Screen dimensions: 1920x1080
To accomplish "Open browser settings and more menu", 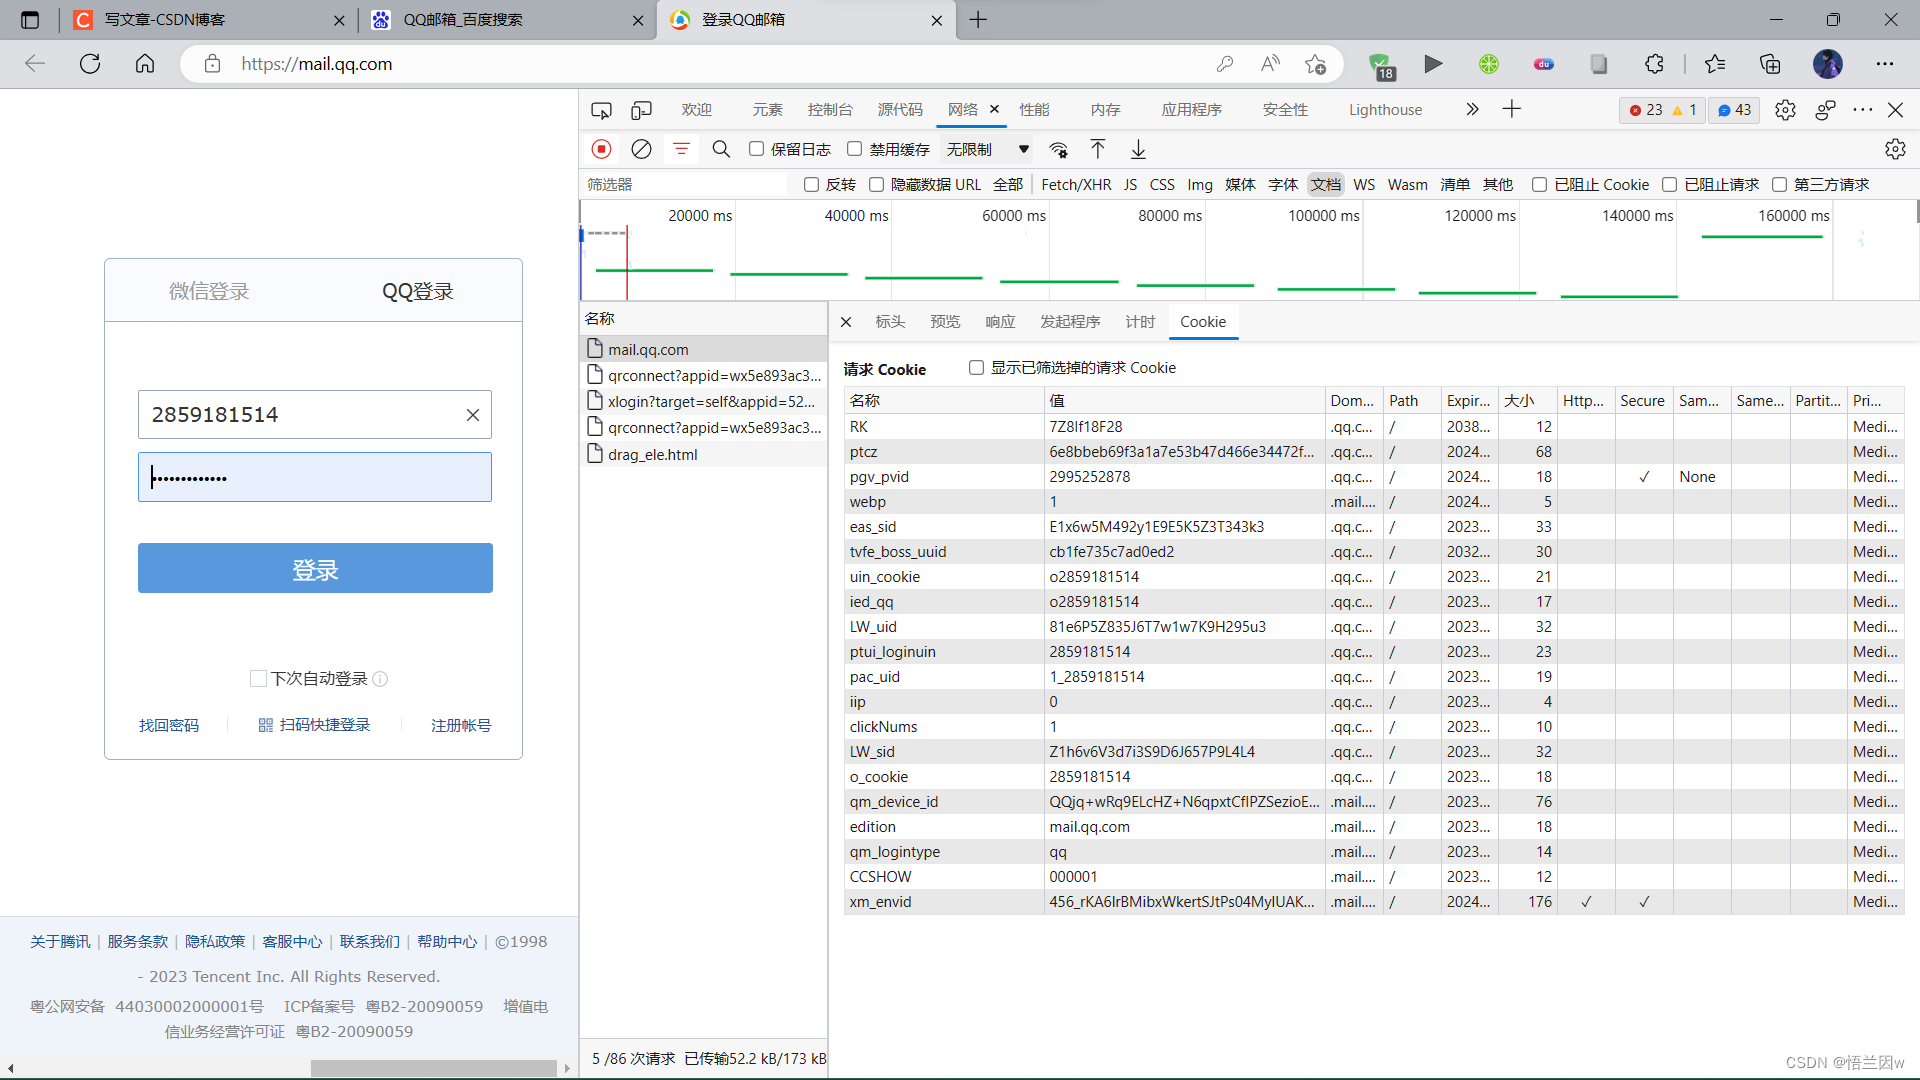I will pos(1885,64).
